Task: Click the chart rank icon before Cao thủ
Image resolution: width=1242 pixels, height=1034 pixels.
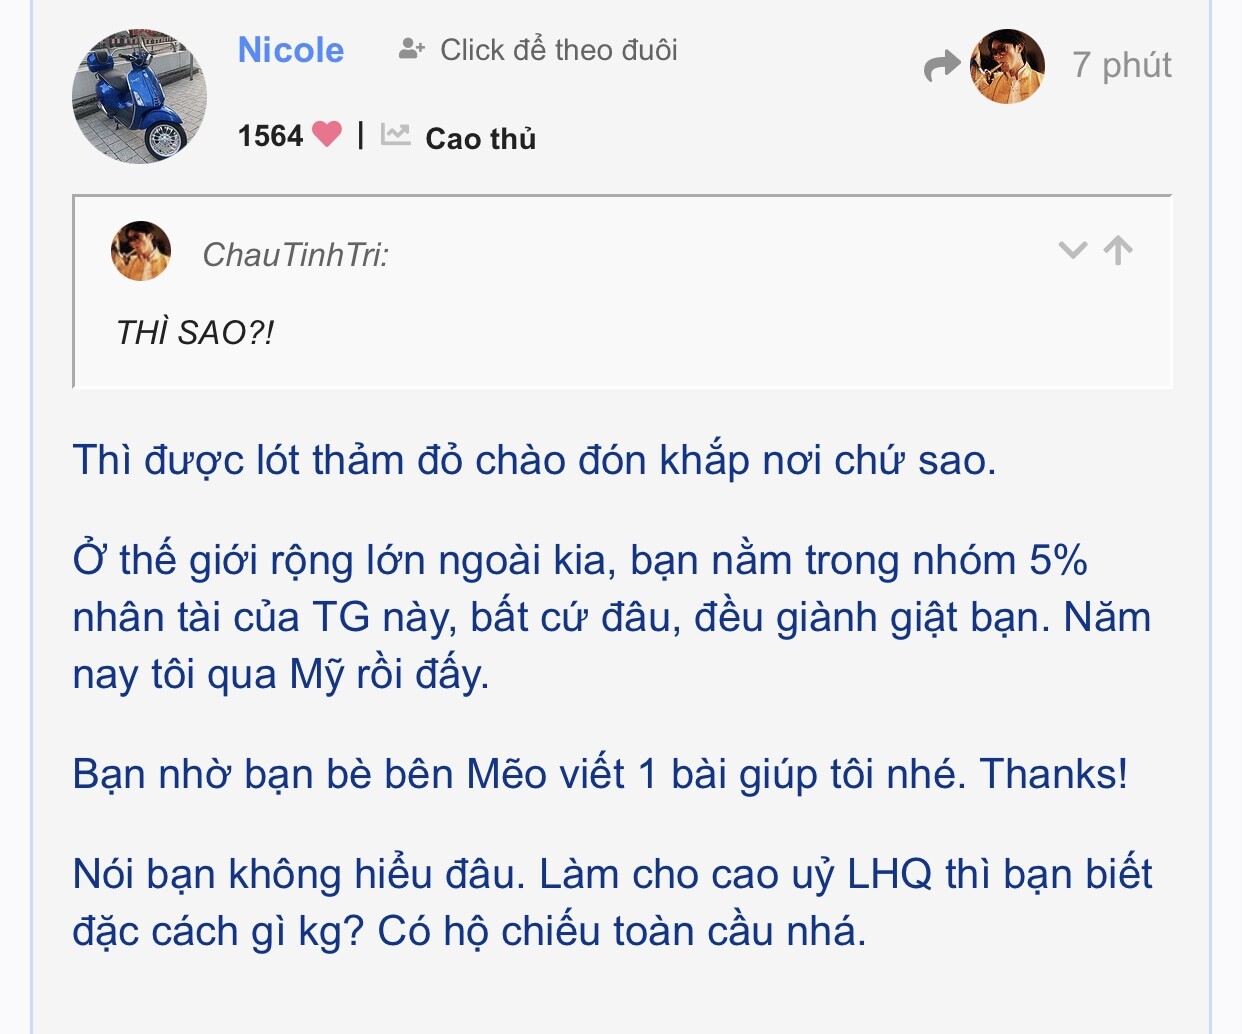Action: [x=396, y=135]
